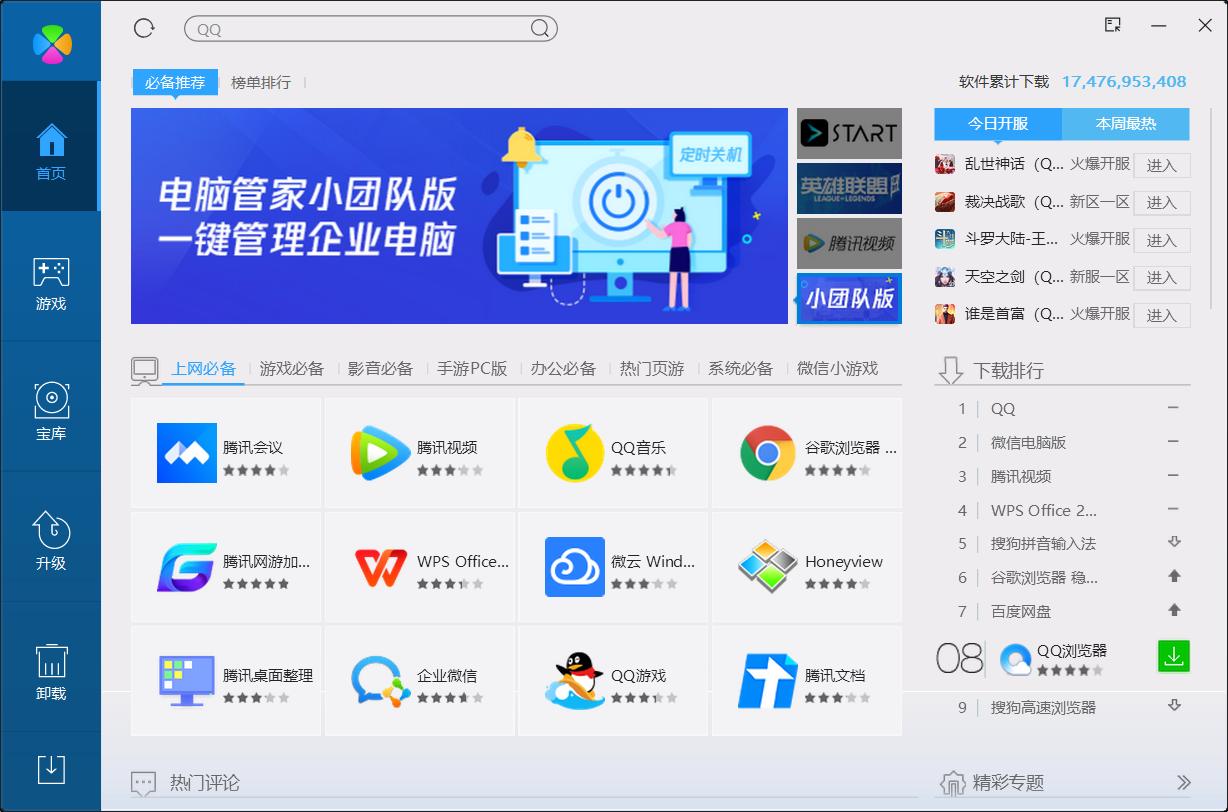Click the minimize-to-tray icon in the title bar
Viewport: 1228px width, 812px height.
[1111, 25]
